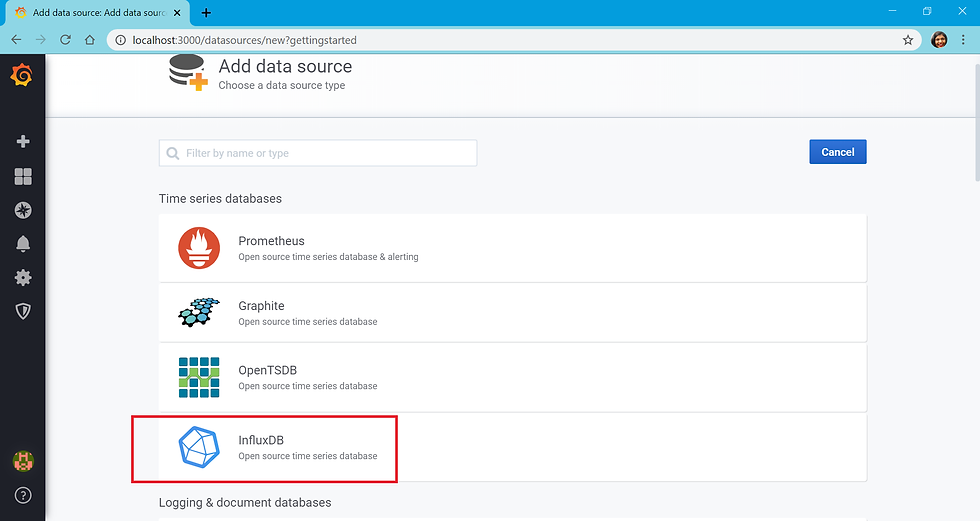Image resolution: width=980 pixels, height=521 pixels.
Task: Open the Chrome profile avatar
Action: 939,40
